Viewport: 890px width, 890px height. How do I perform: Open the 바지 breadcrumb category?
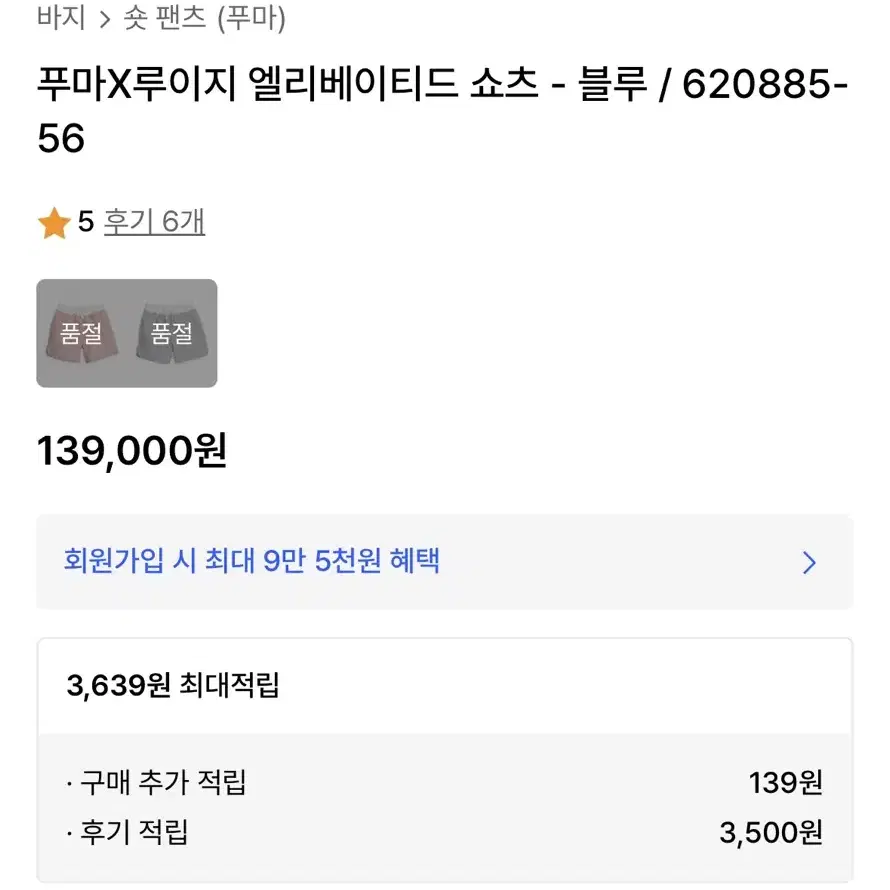[x=61, y=17]
